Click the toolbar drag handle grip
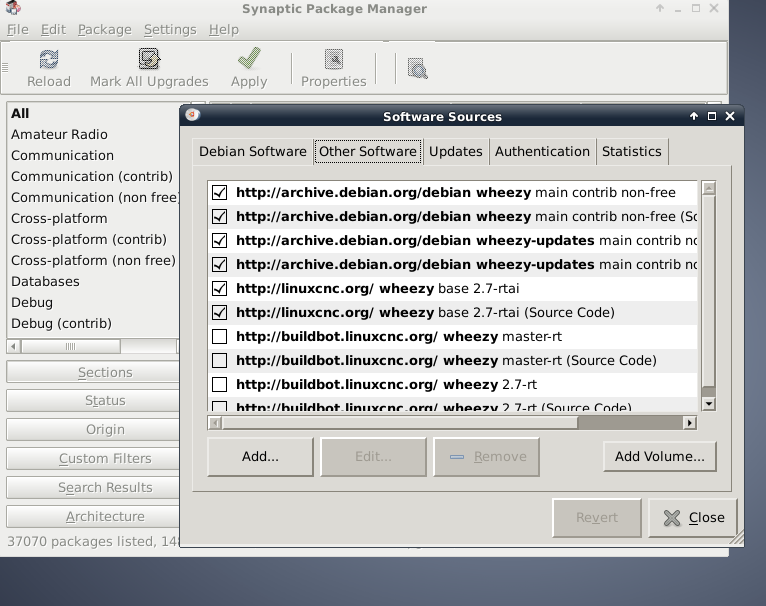Screen dimensions: 766x606 point(5,68)
